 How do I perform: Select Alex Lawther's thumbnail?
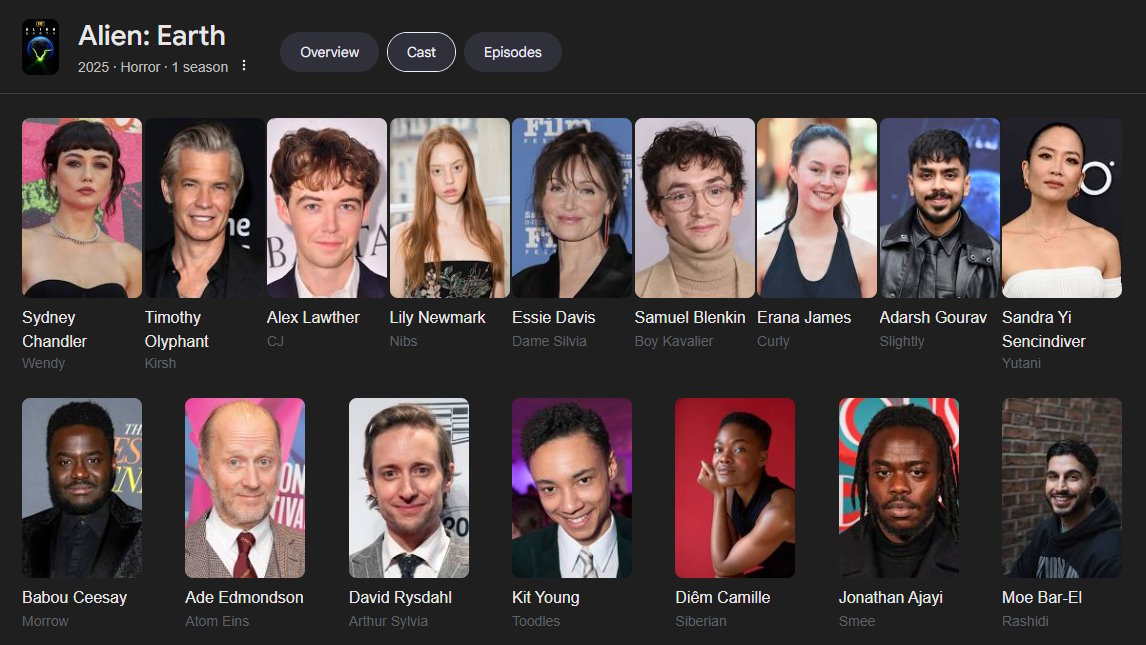(327, 208)
